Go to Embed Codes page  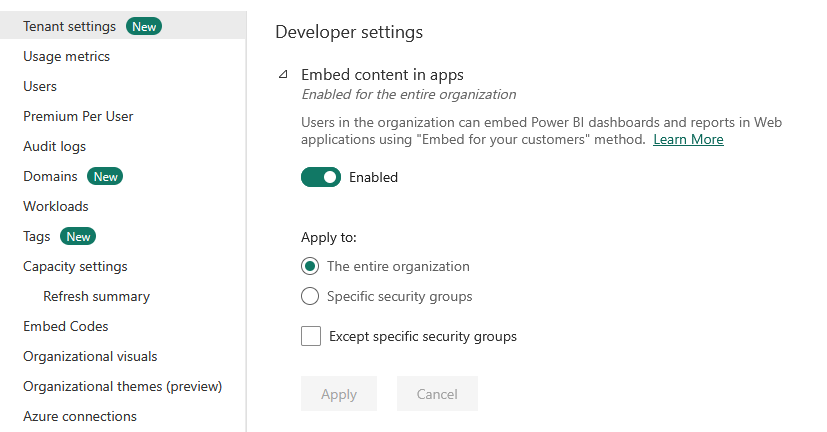[66, 326]
